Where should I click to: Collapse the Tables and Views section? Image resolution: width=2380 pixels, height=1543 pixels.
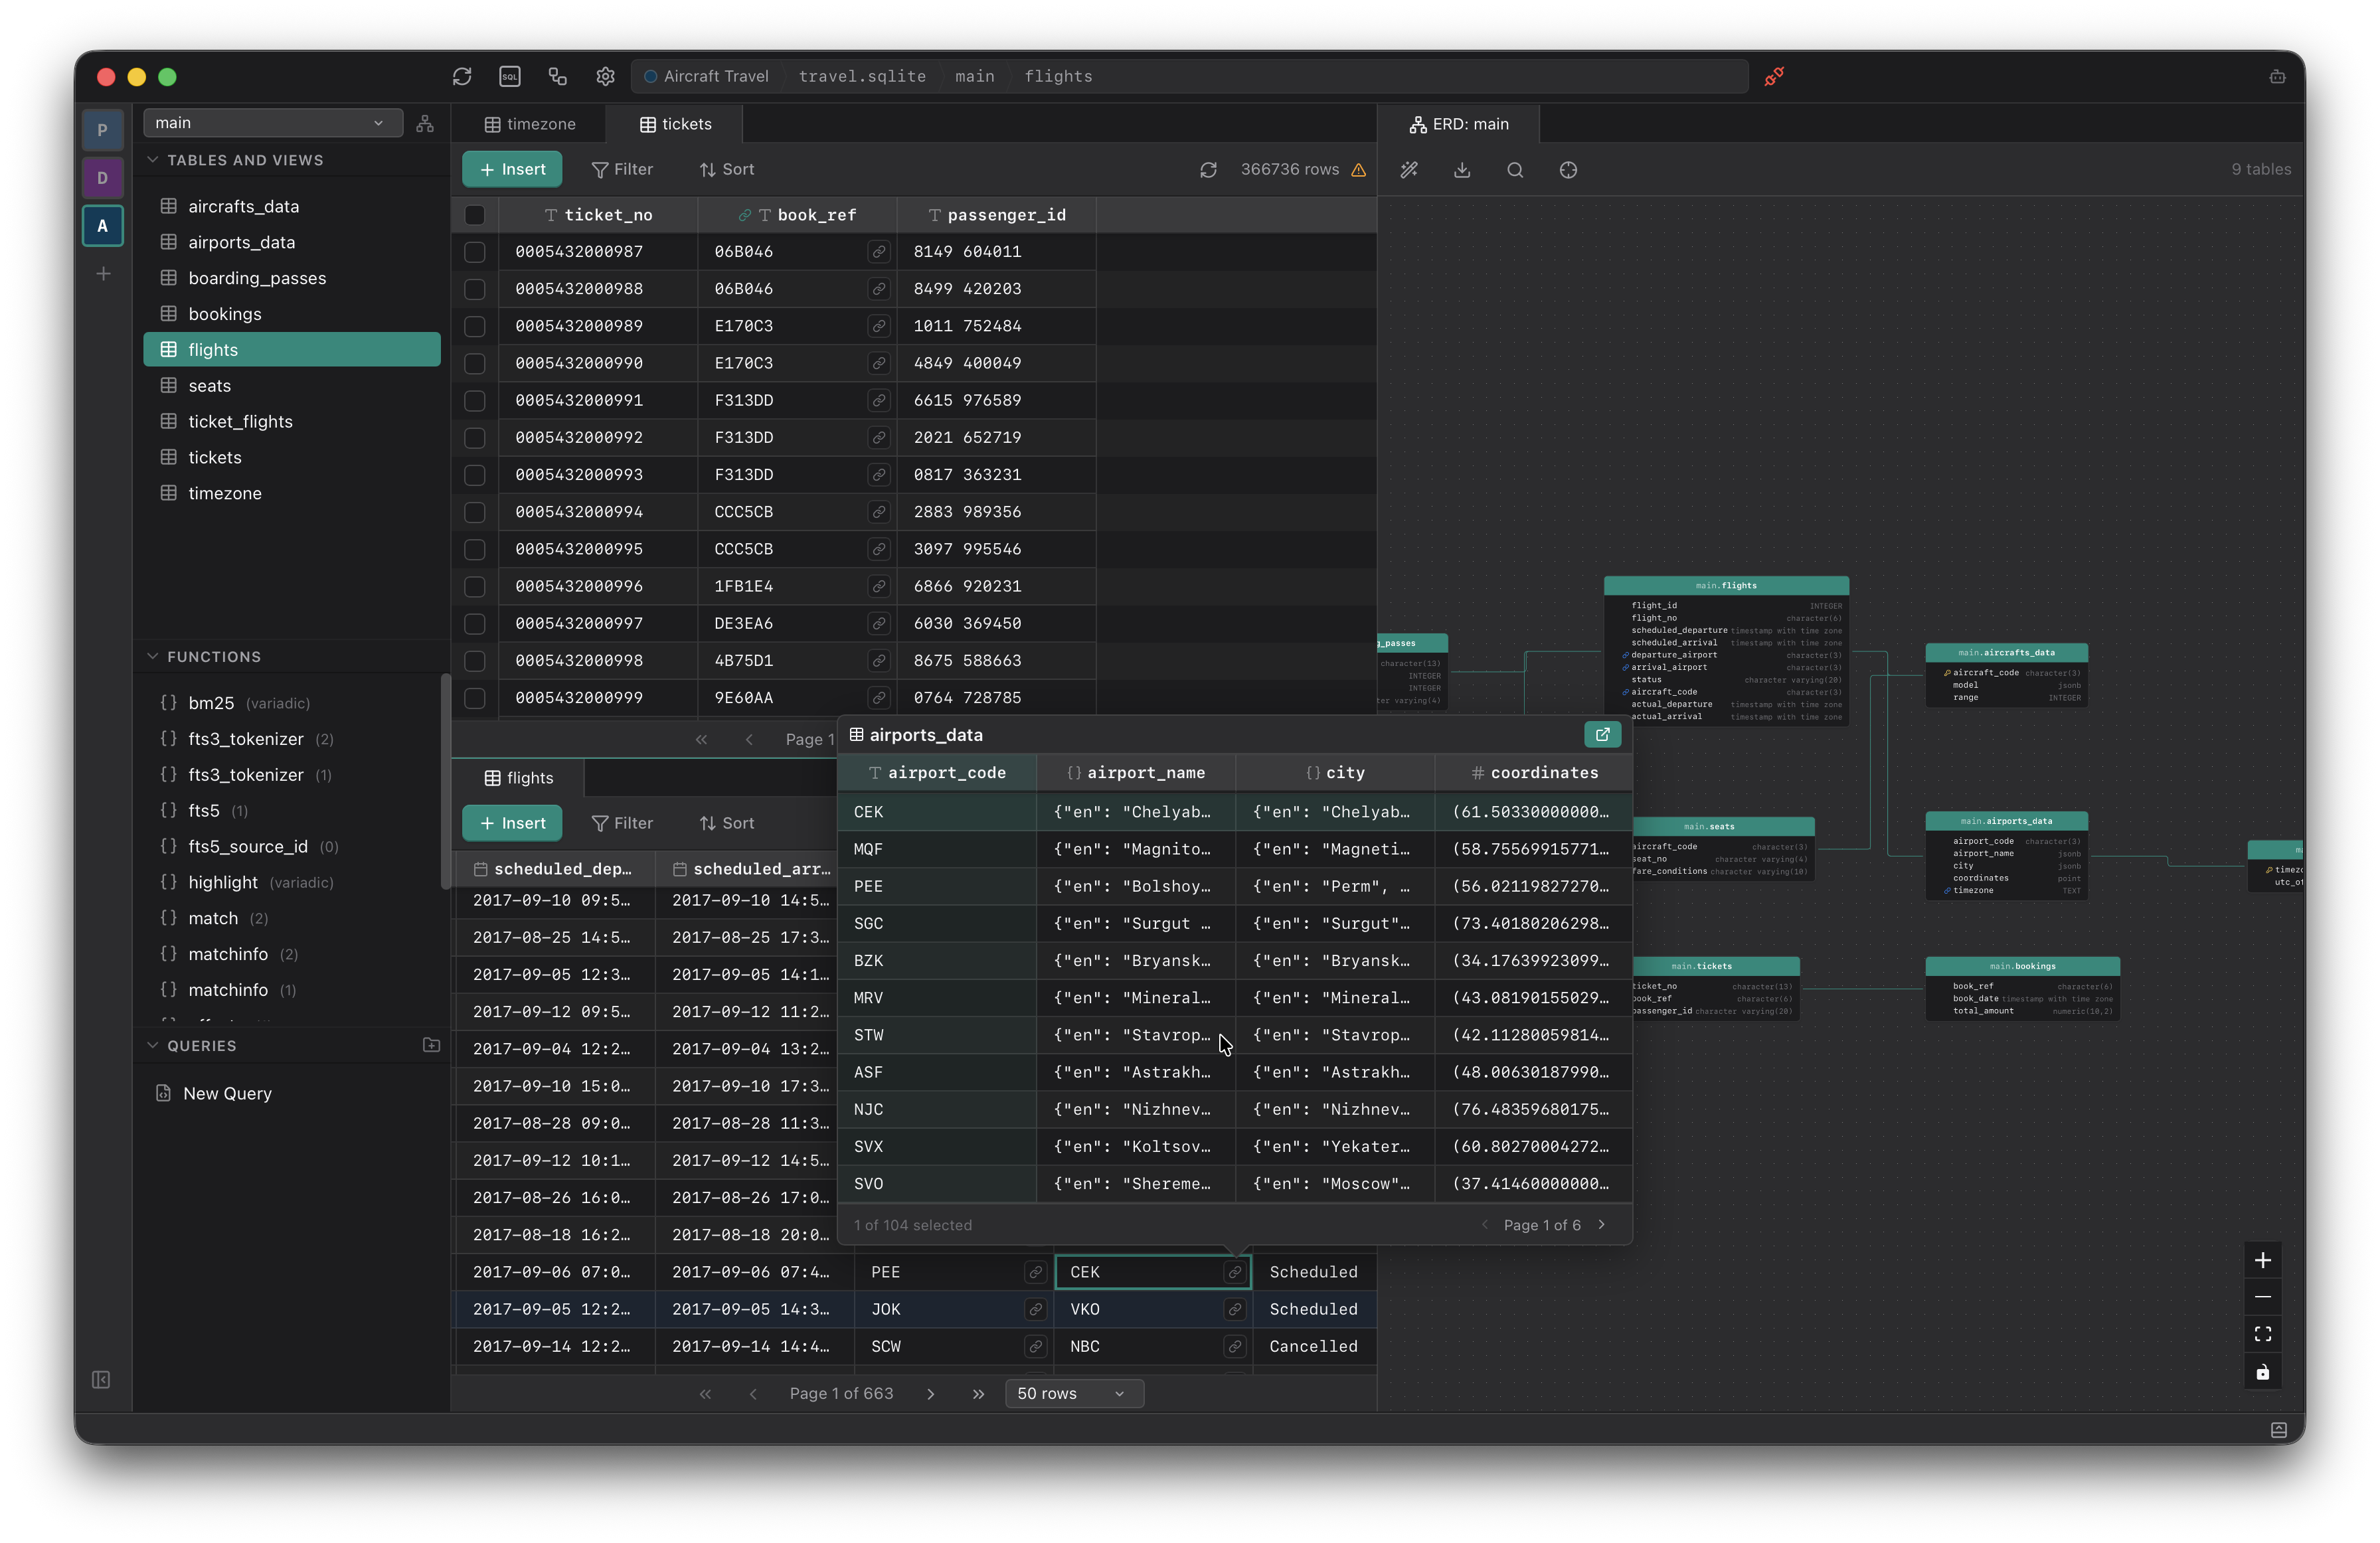tap(153, 160)
